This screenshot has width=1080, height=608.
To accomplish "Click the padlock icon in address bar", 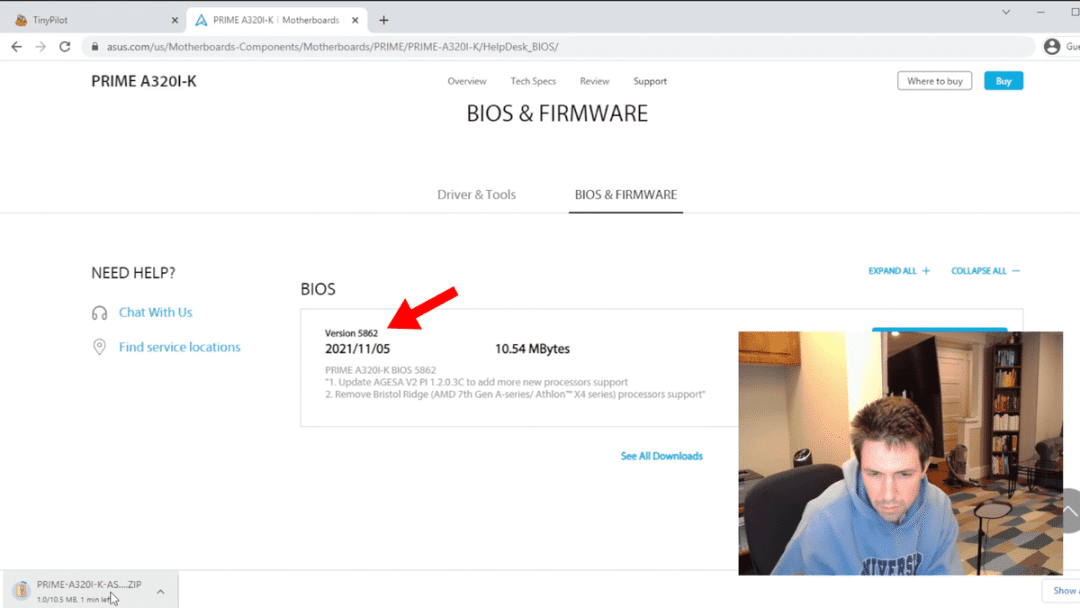I will click(x=95, y=47).
